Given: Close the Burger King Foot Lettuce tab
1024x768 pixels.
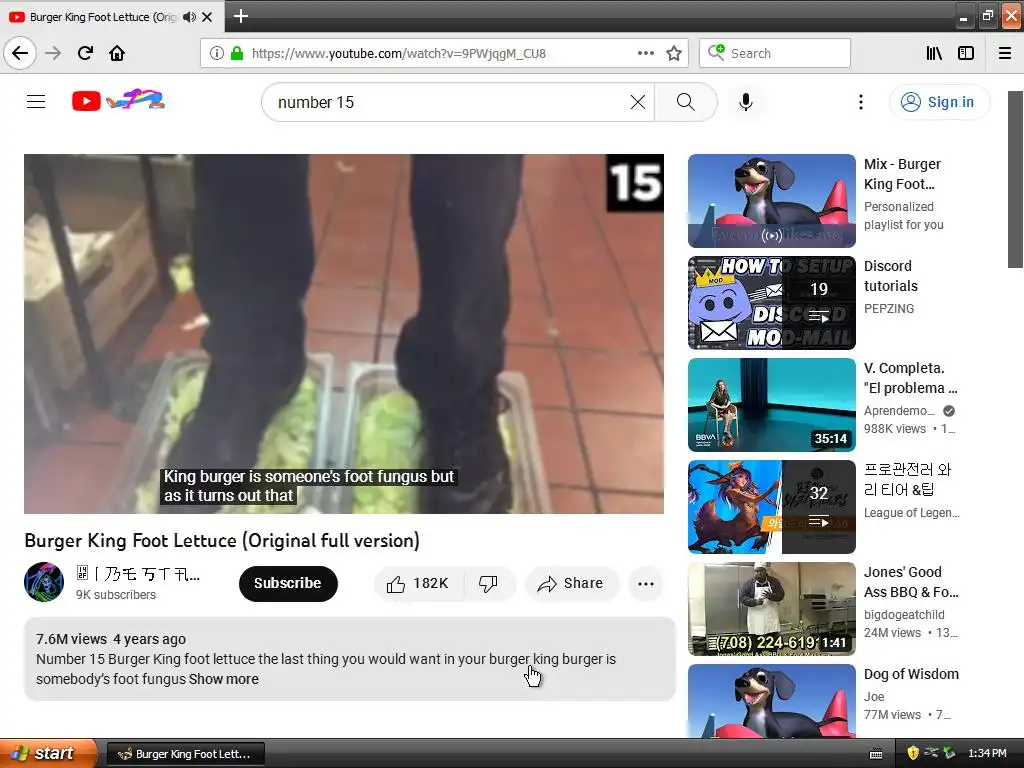Looking at the screenshot, I should click(x=207, y=17).
